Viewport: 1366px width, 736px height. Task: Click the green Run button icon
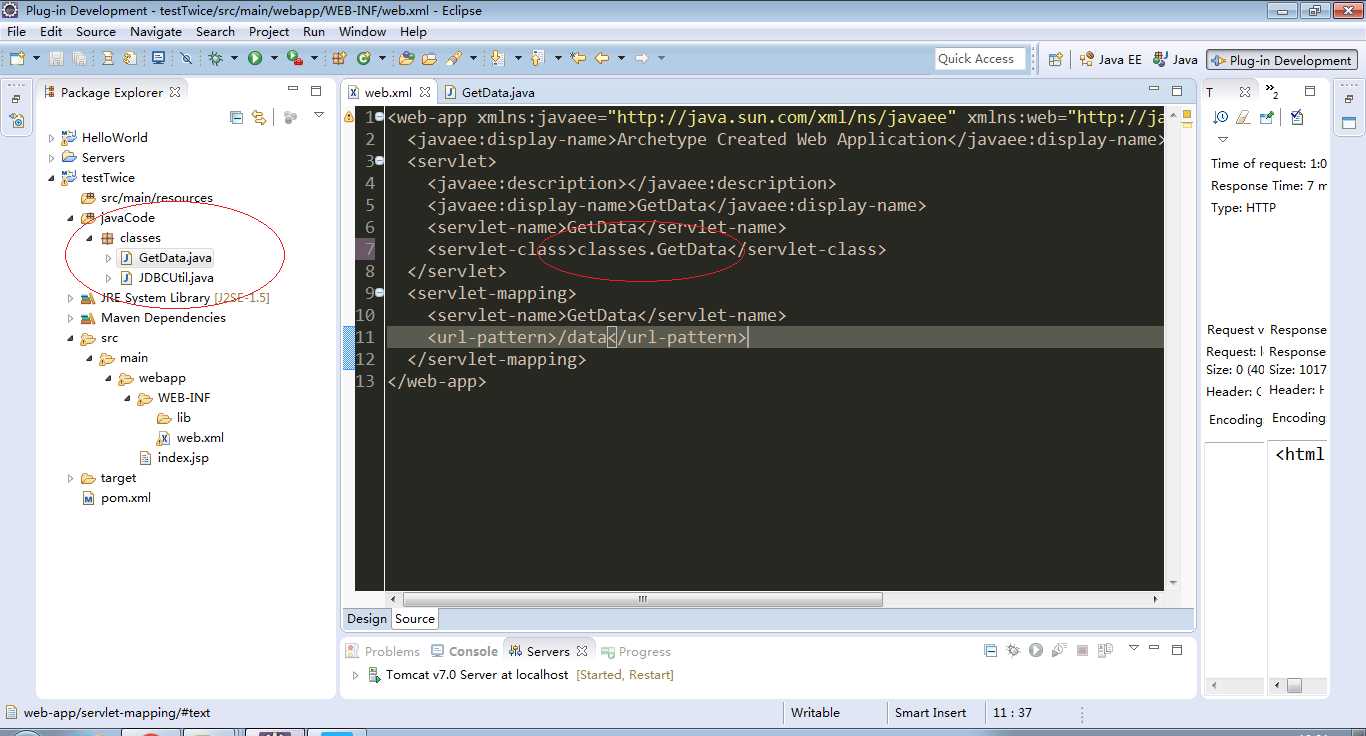point(255,59)
